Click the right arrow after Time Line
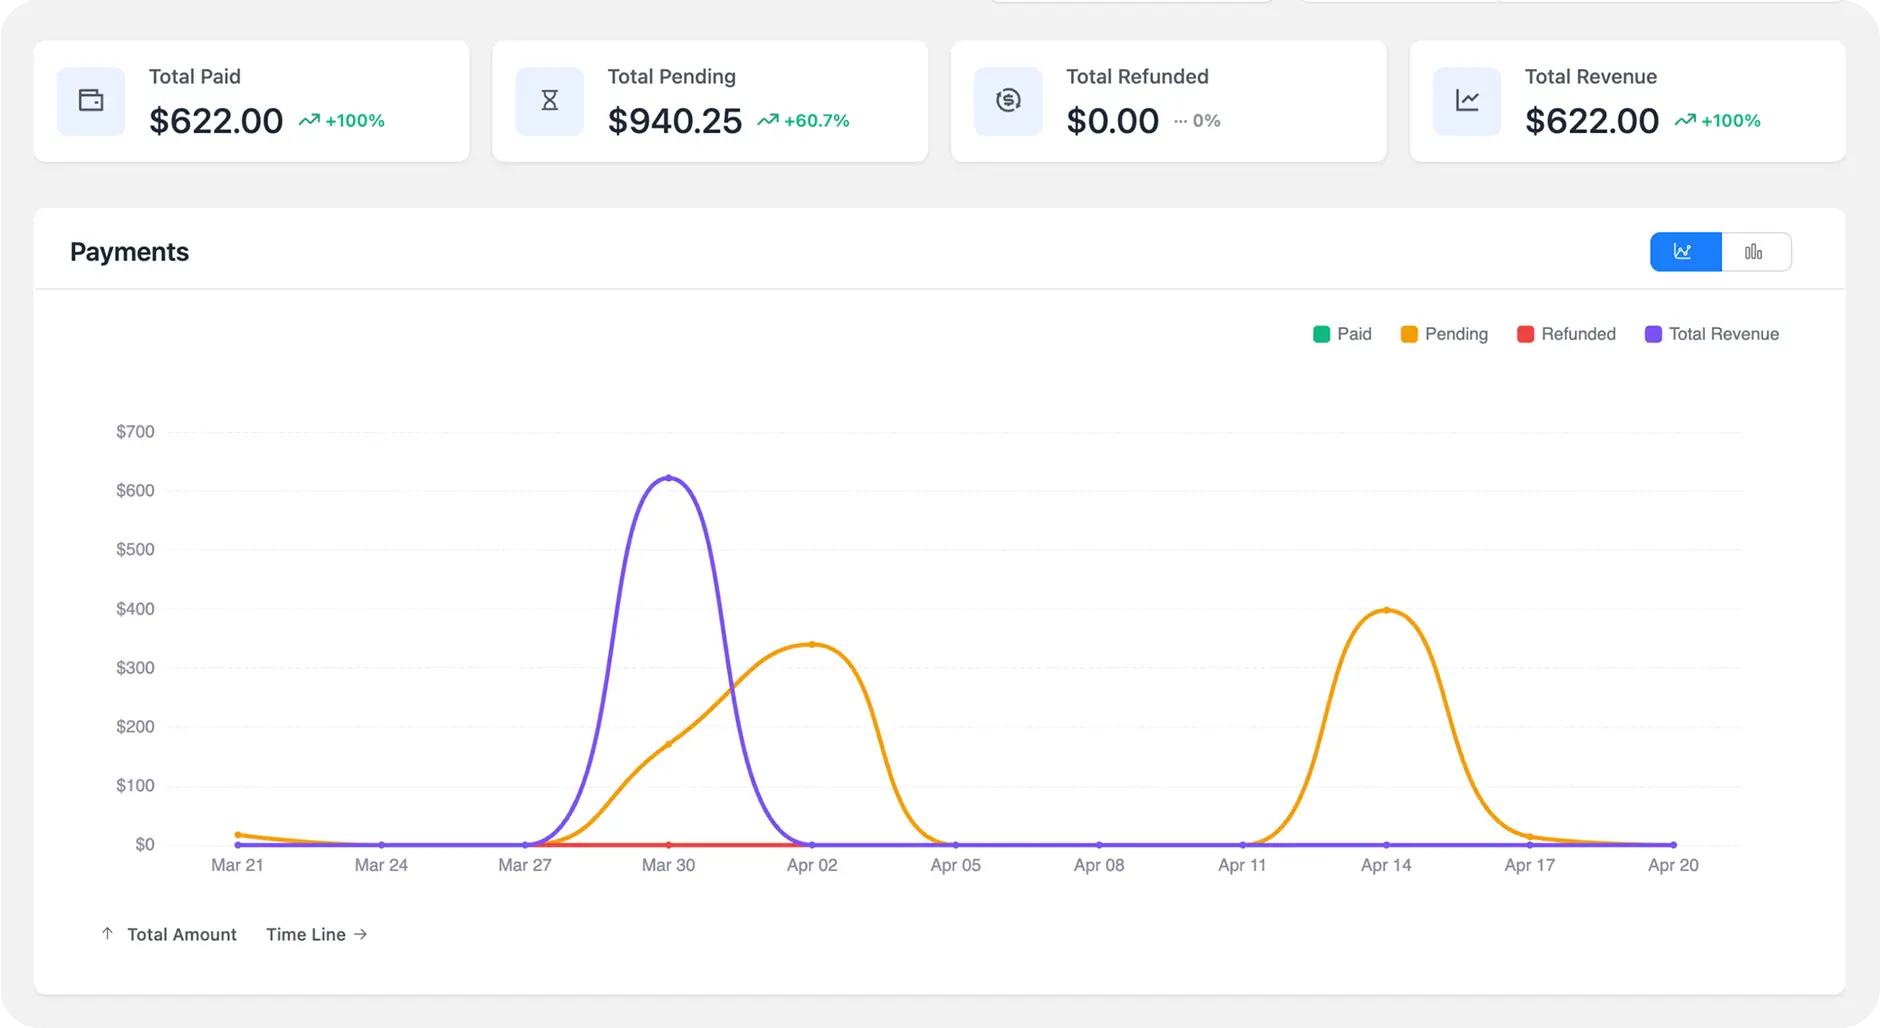 (361, 934)
